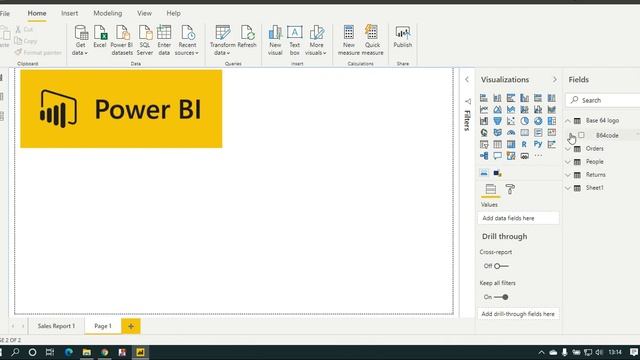Select the R script visual

tap(524, 144)
